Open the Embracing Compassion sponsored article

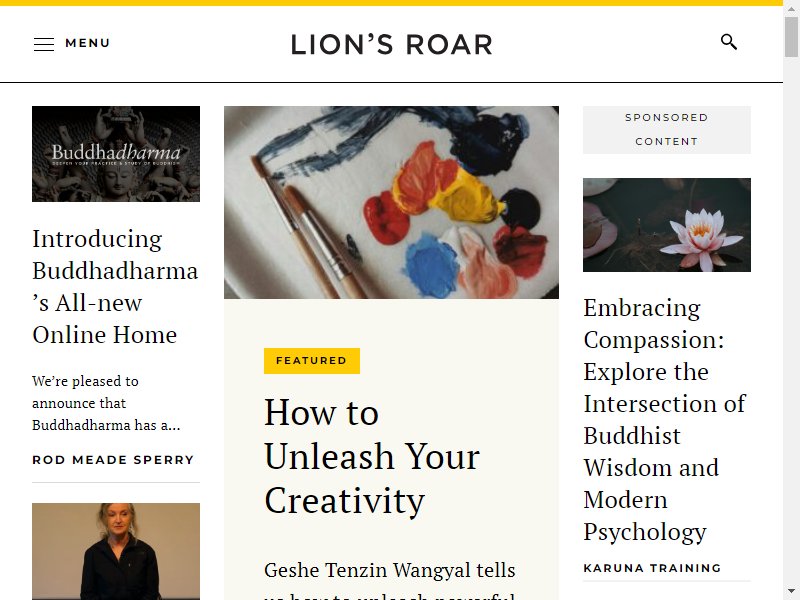click(x=664, y=419)
